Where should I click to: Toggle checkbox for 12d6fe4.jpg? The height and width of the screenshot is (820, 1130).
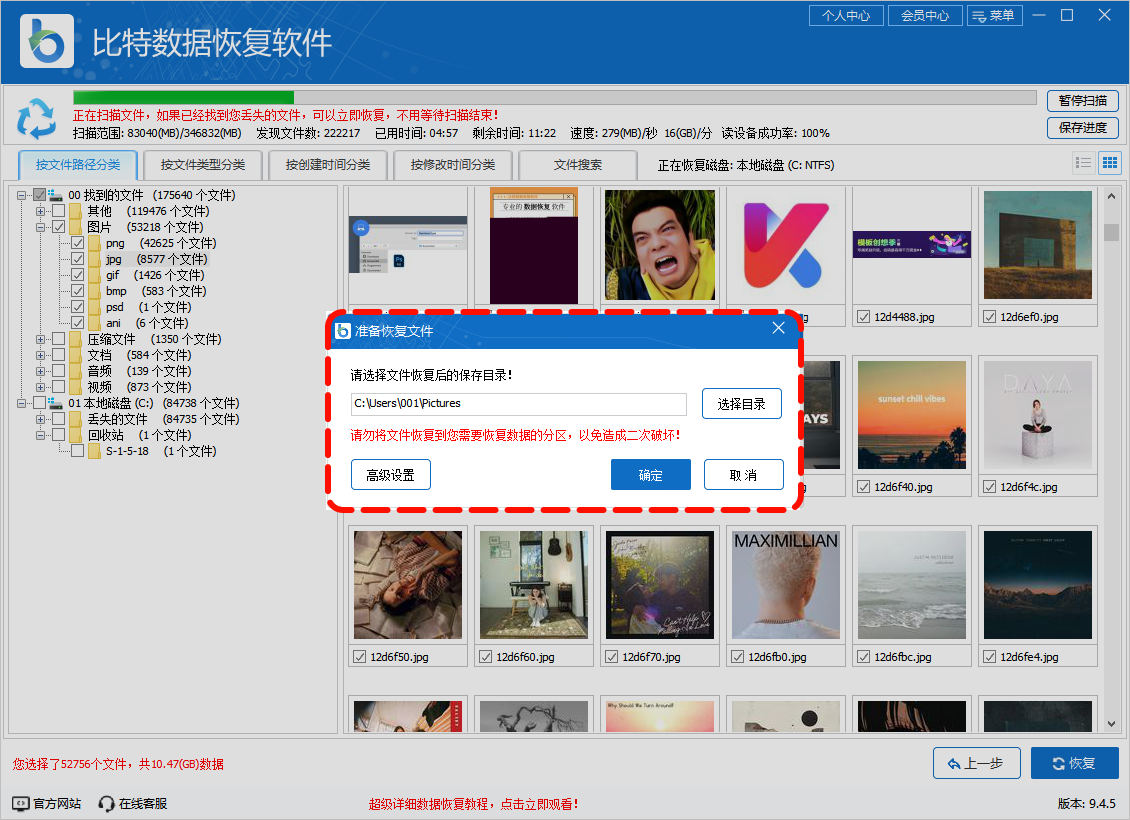pyautogui.click(x=989, y=656)
